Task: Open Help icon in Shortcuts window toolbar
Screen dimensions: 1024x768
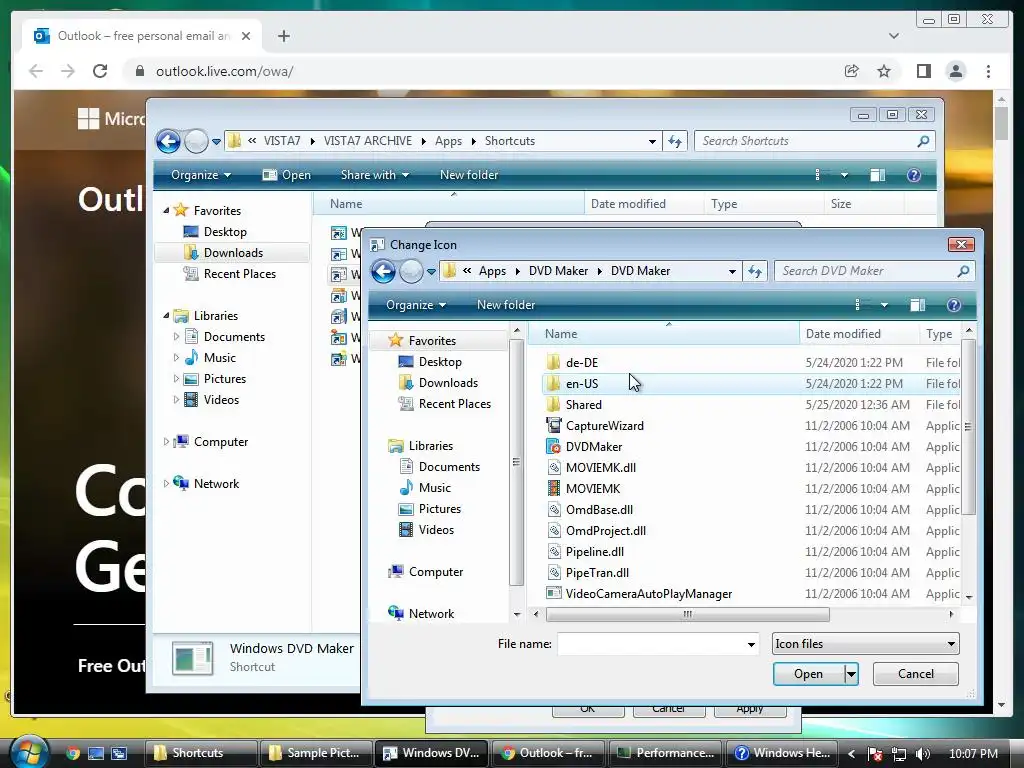Action: tap(914, 175)
